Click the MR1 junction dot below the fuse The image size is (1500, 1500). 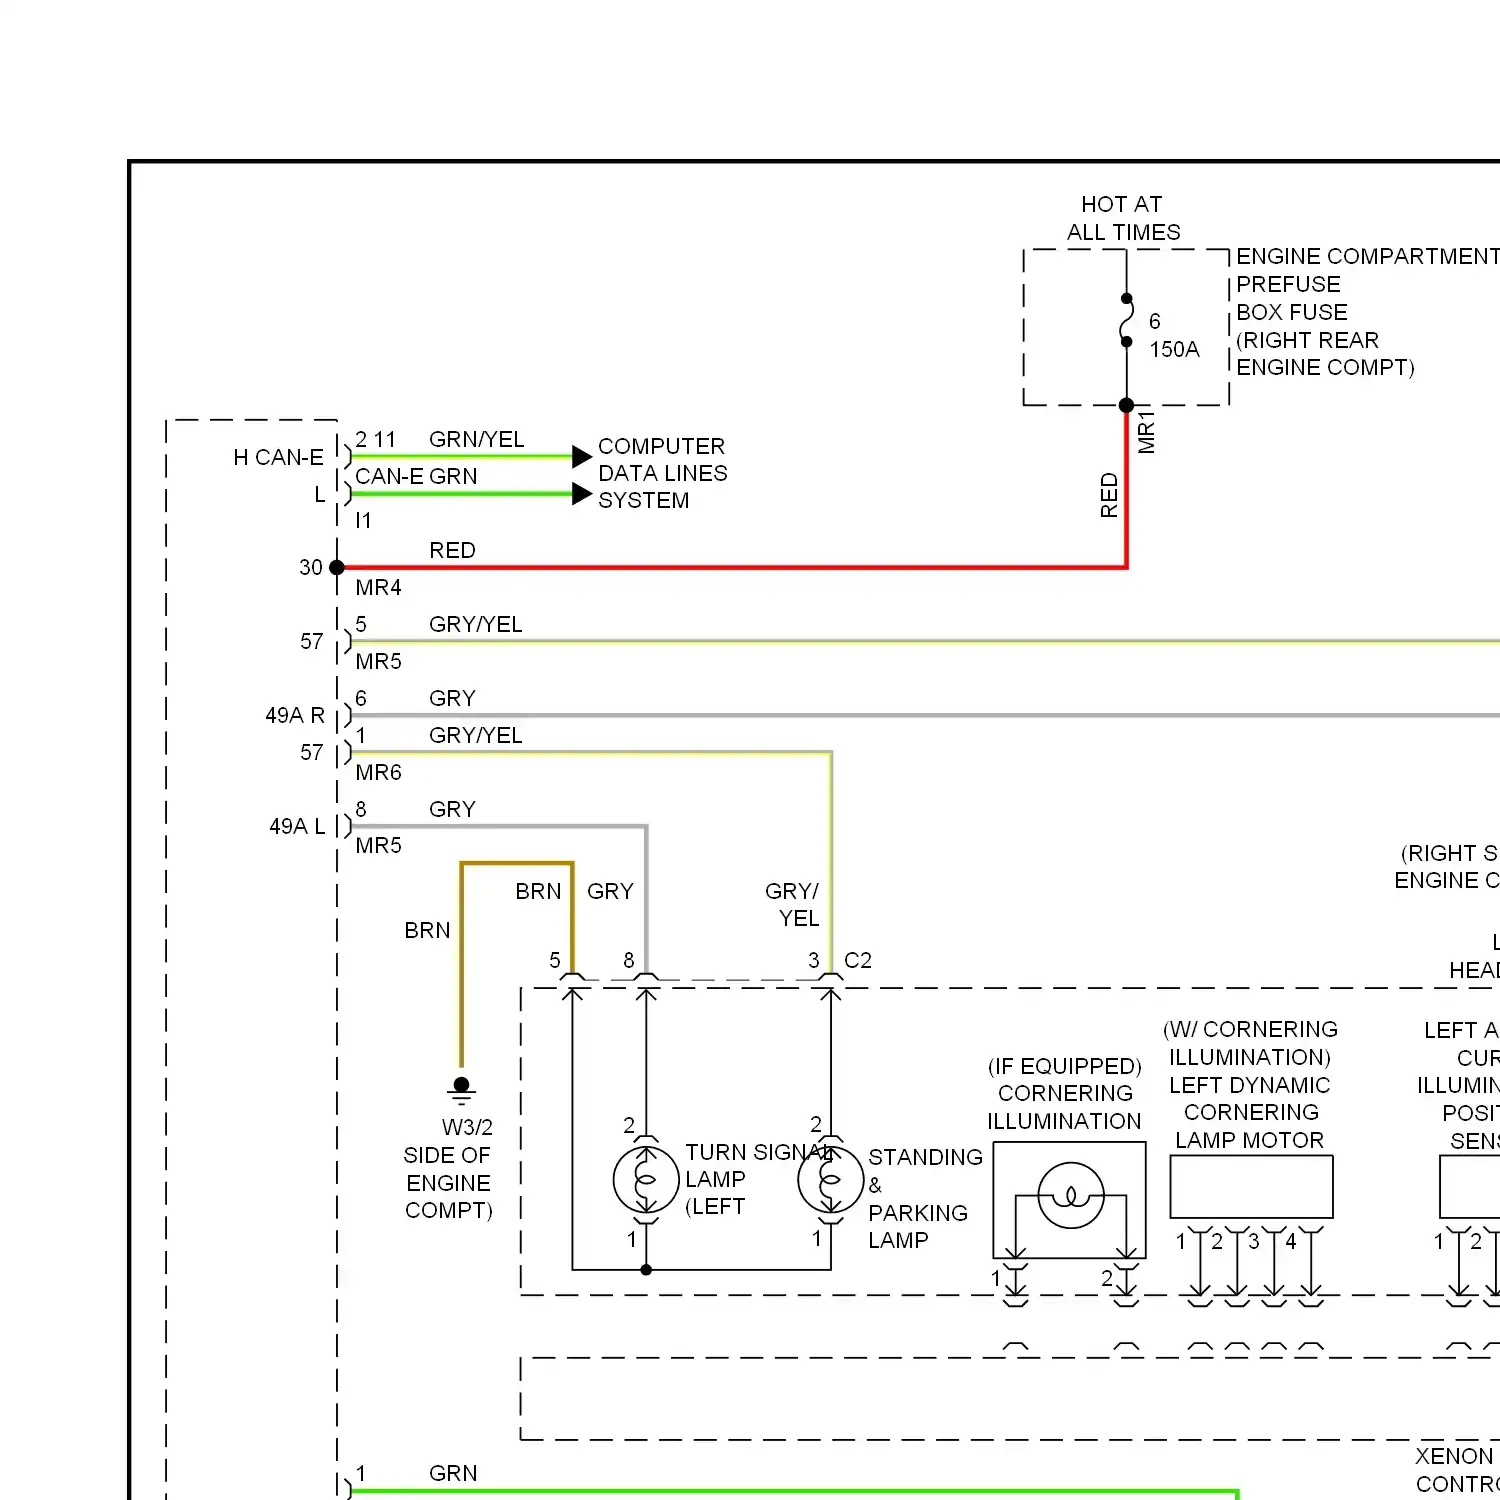1127,405
